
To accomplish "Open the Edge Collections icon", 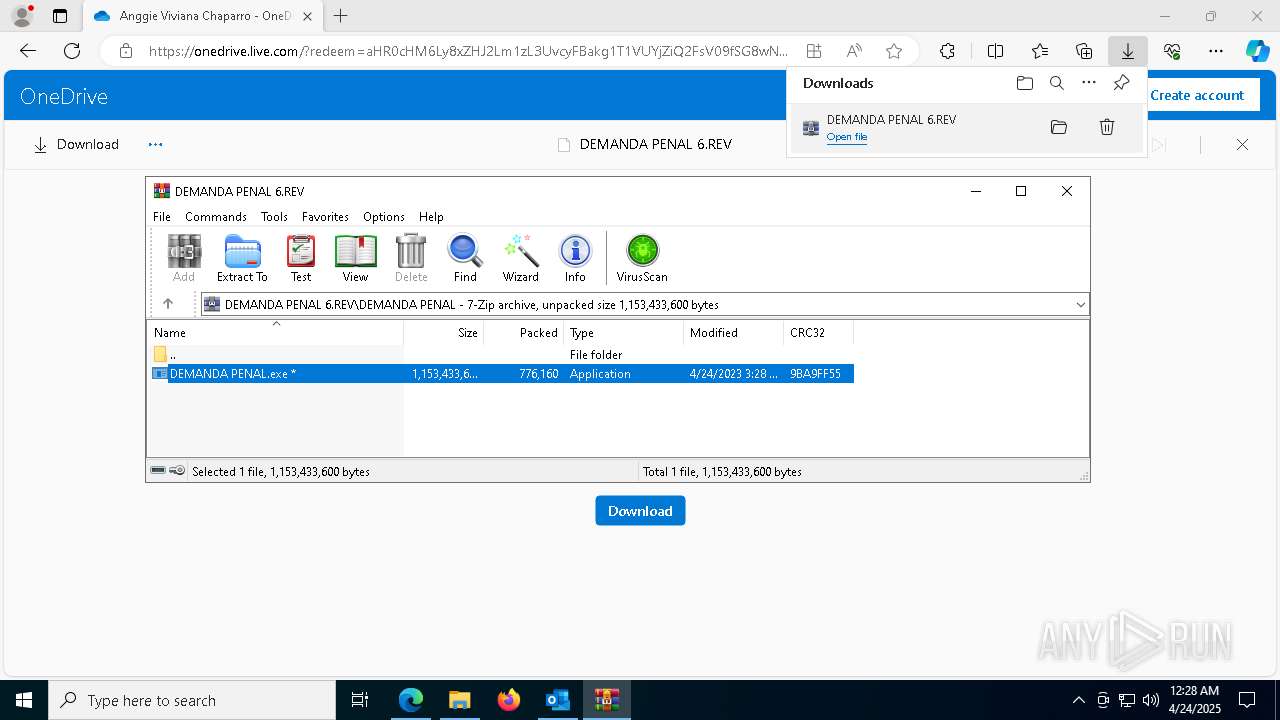I will [x=1084, y=51].
